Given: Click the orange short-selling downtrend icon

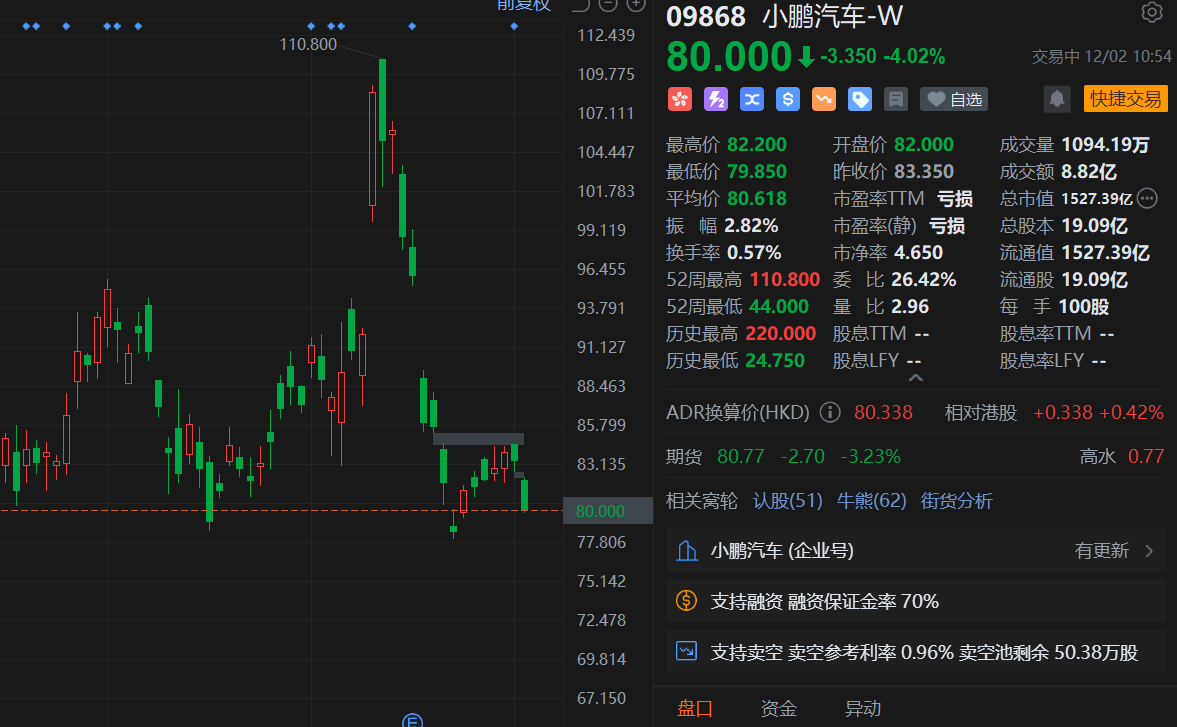Looking at the screenshot, I should tap(824, 99).
